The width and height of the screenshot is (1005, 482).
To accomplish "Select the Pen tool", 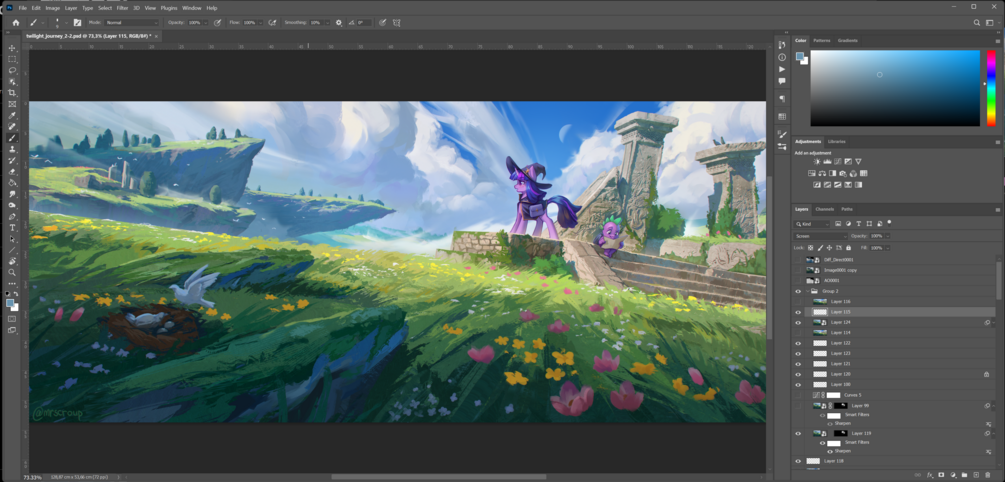I will 12,217.
